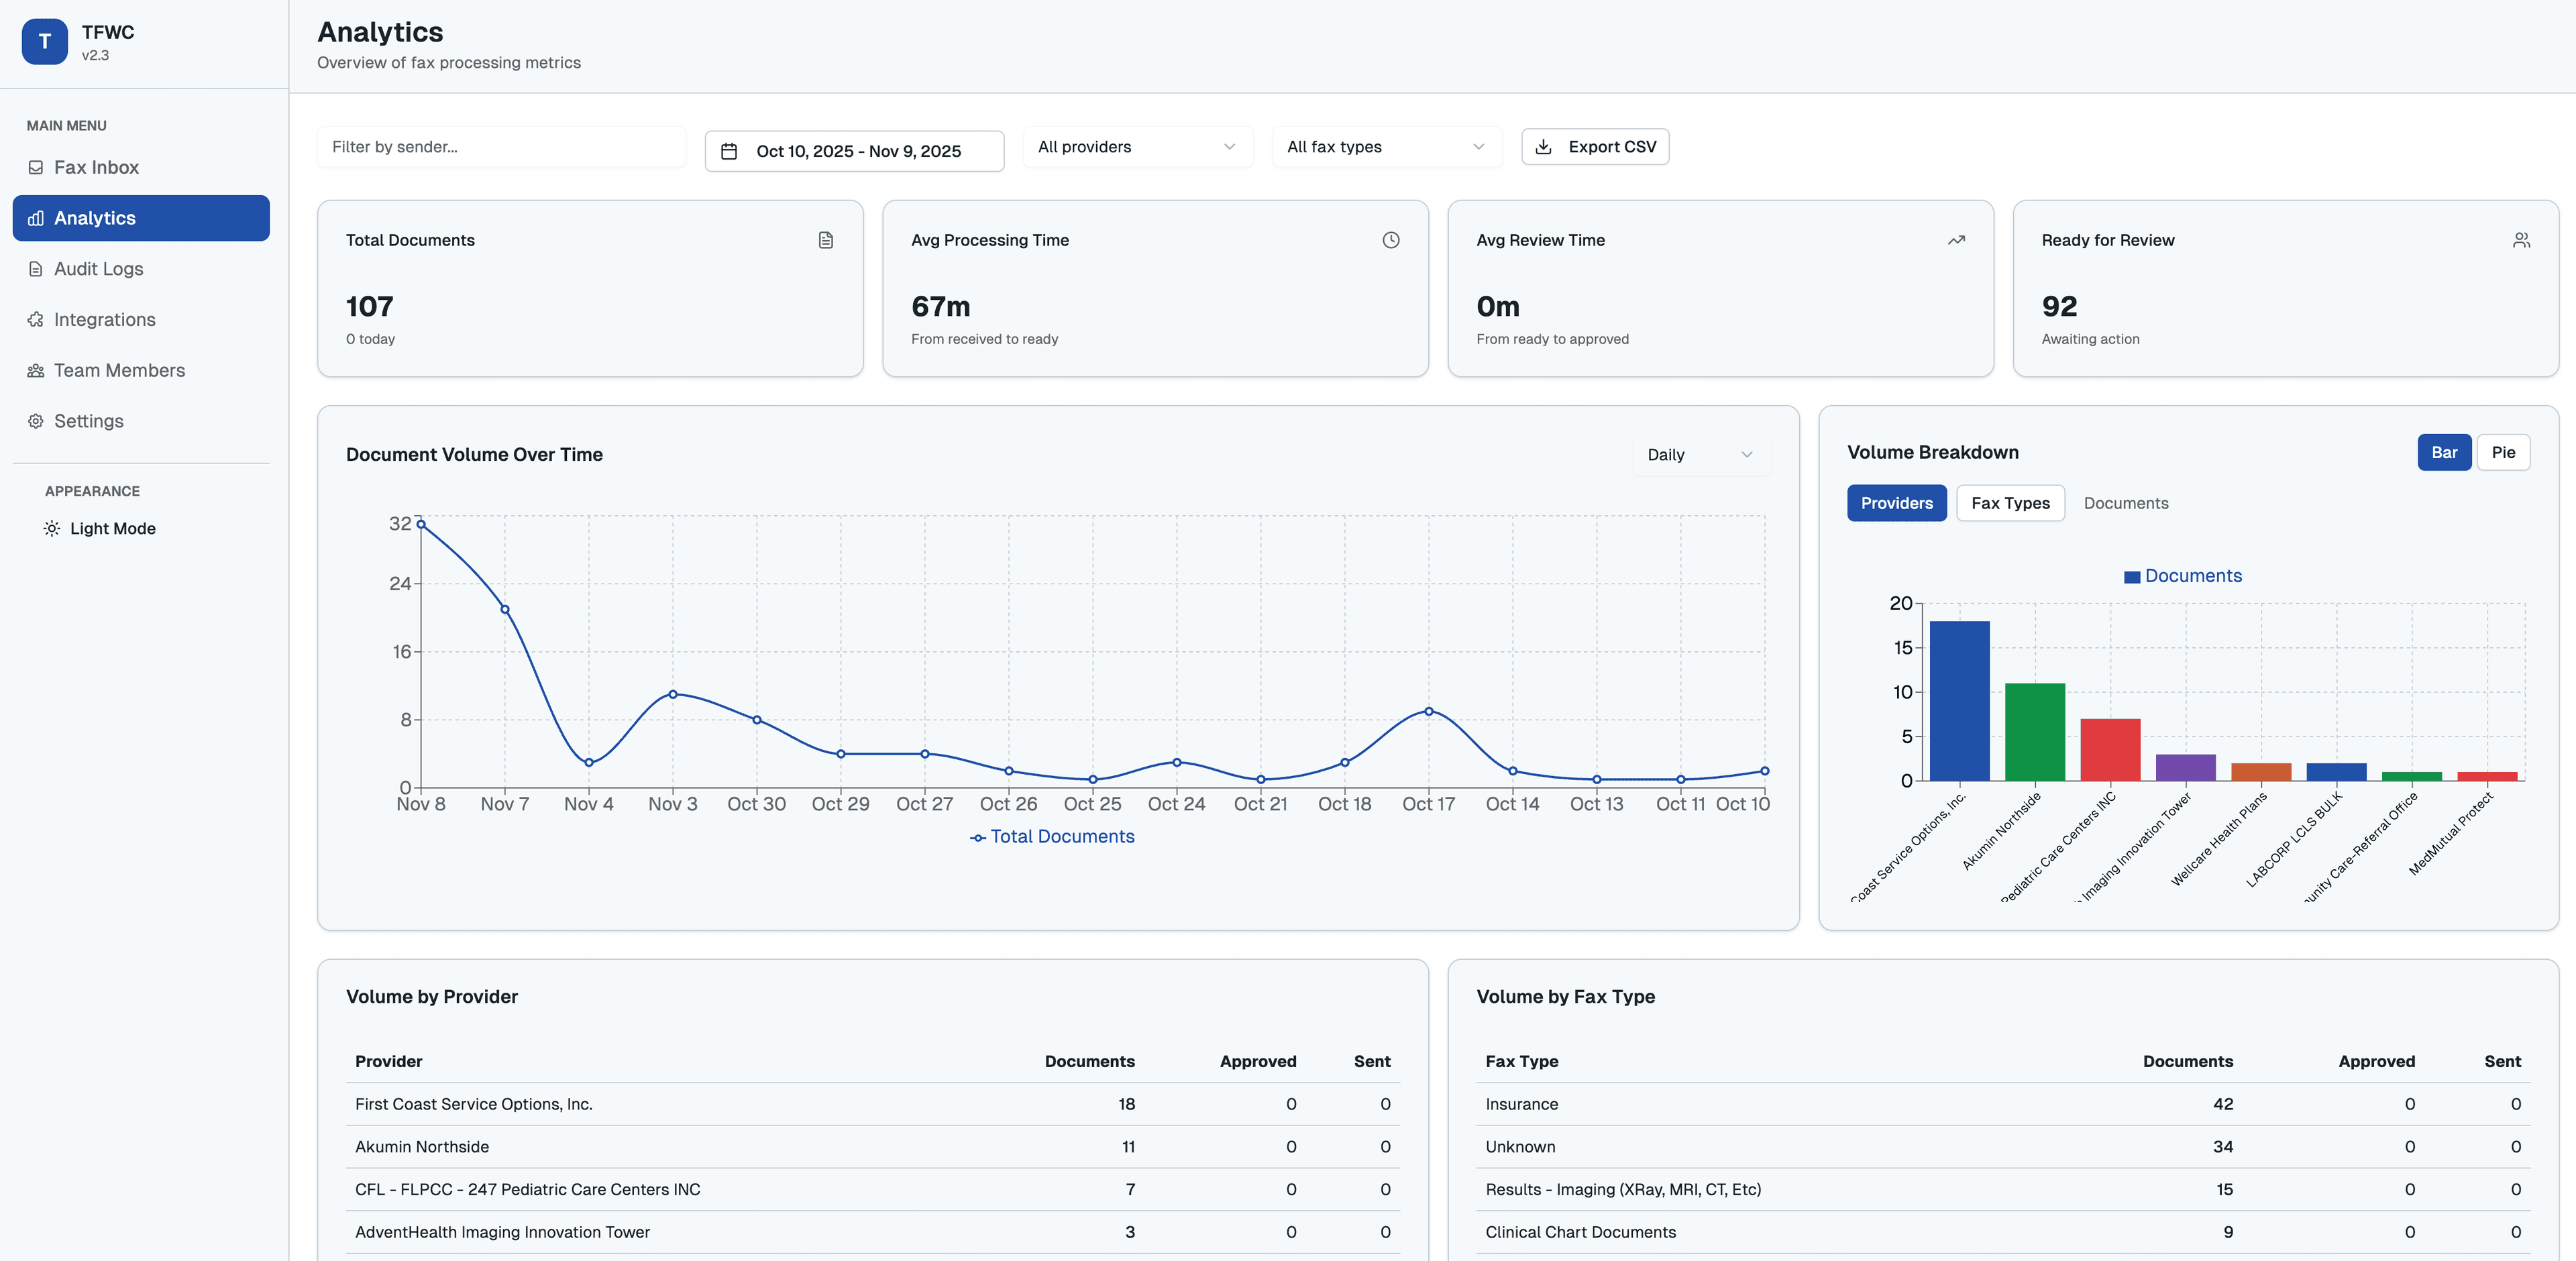Open the Daily interval dropdown
Image resolution: width=2576 pixels, height=1261 pixels.
pos(1699,455)
